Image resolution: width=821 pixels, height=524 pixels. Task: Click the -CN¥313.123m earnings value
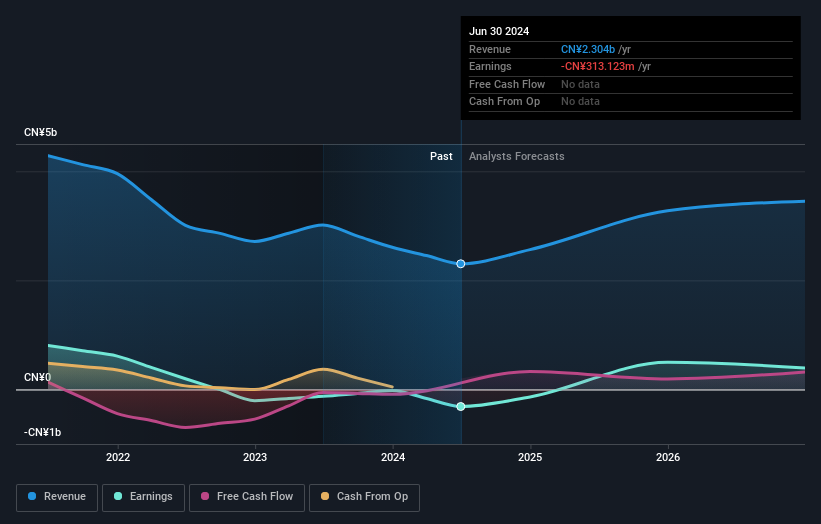[x=597, y=66]
